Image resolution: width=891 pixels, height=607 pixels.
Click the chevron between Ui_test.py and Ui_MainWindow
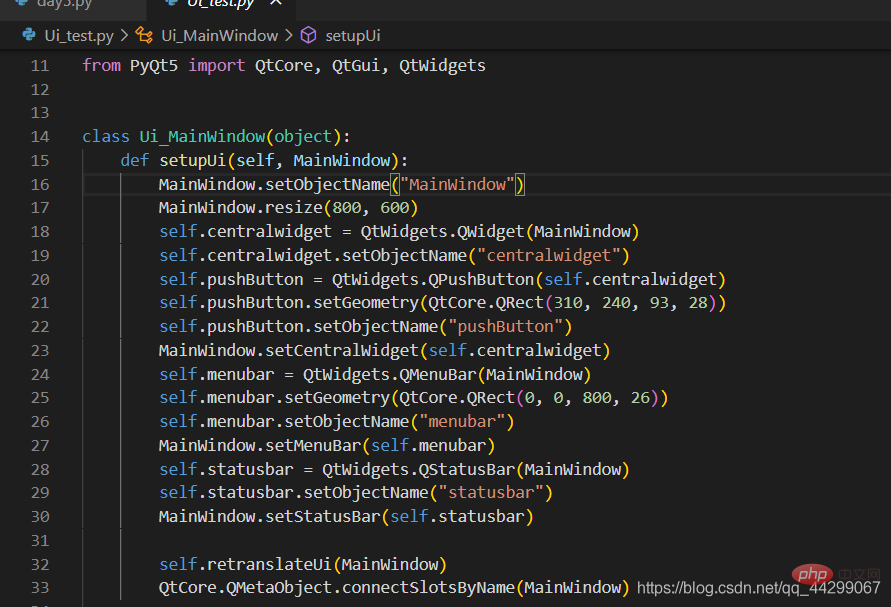(124, 36)
